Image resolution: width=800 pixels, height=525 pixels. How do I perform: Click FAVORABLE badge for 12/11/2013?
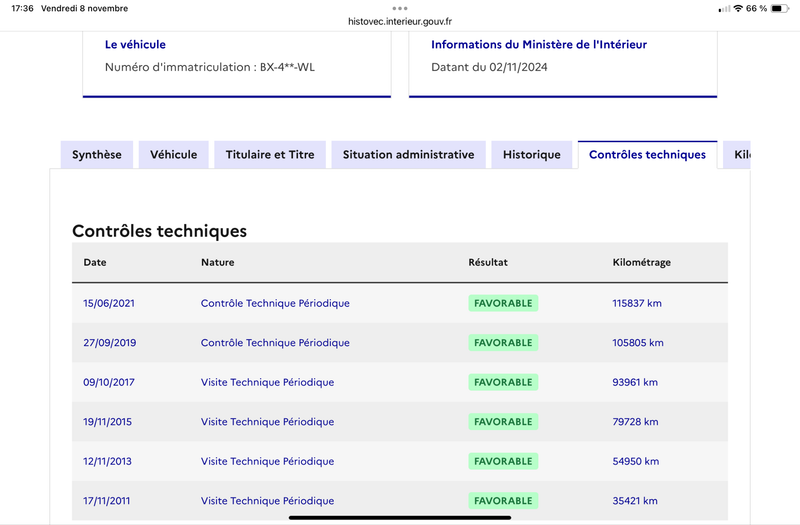coord(503,461)
